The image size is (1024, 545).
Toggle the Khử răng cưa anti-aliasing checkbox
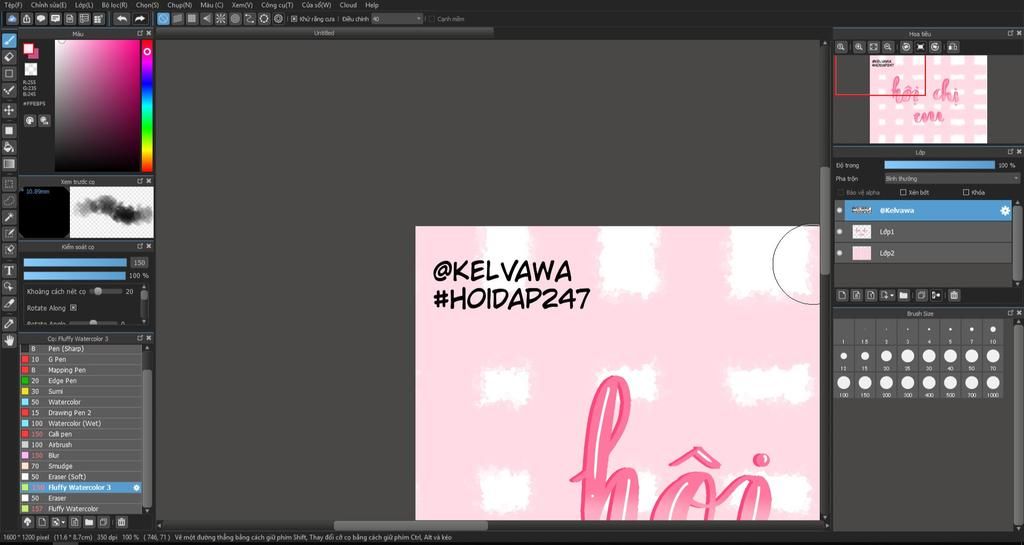tap(294, 19)
